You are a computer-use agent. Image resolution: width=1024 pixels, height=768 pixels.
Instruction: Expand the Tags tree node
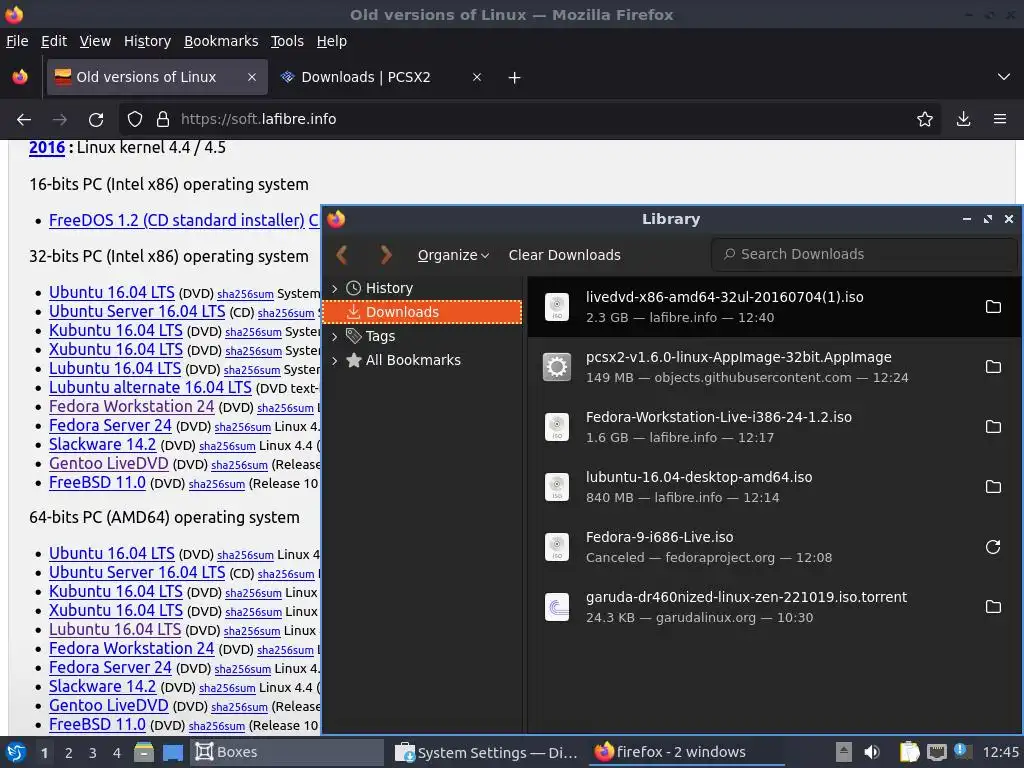pos(334,336)
